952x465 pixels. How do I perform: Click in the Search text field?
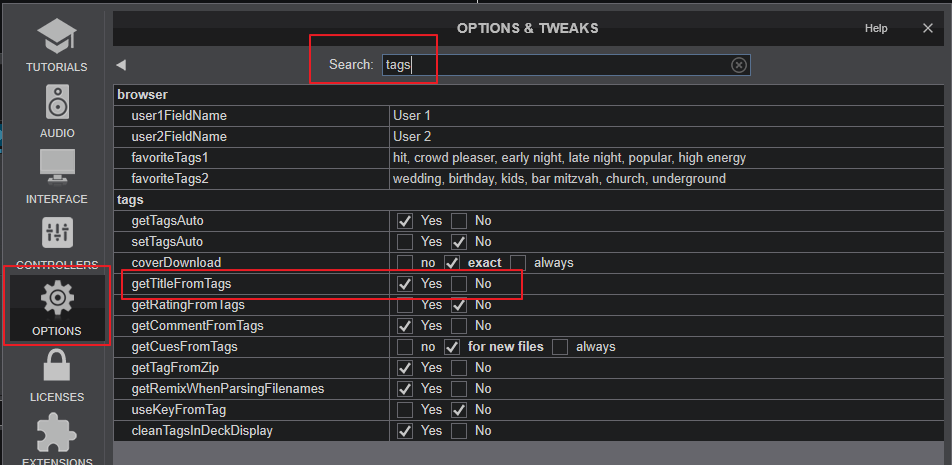coord(566,65)
